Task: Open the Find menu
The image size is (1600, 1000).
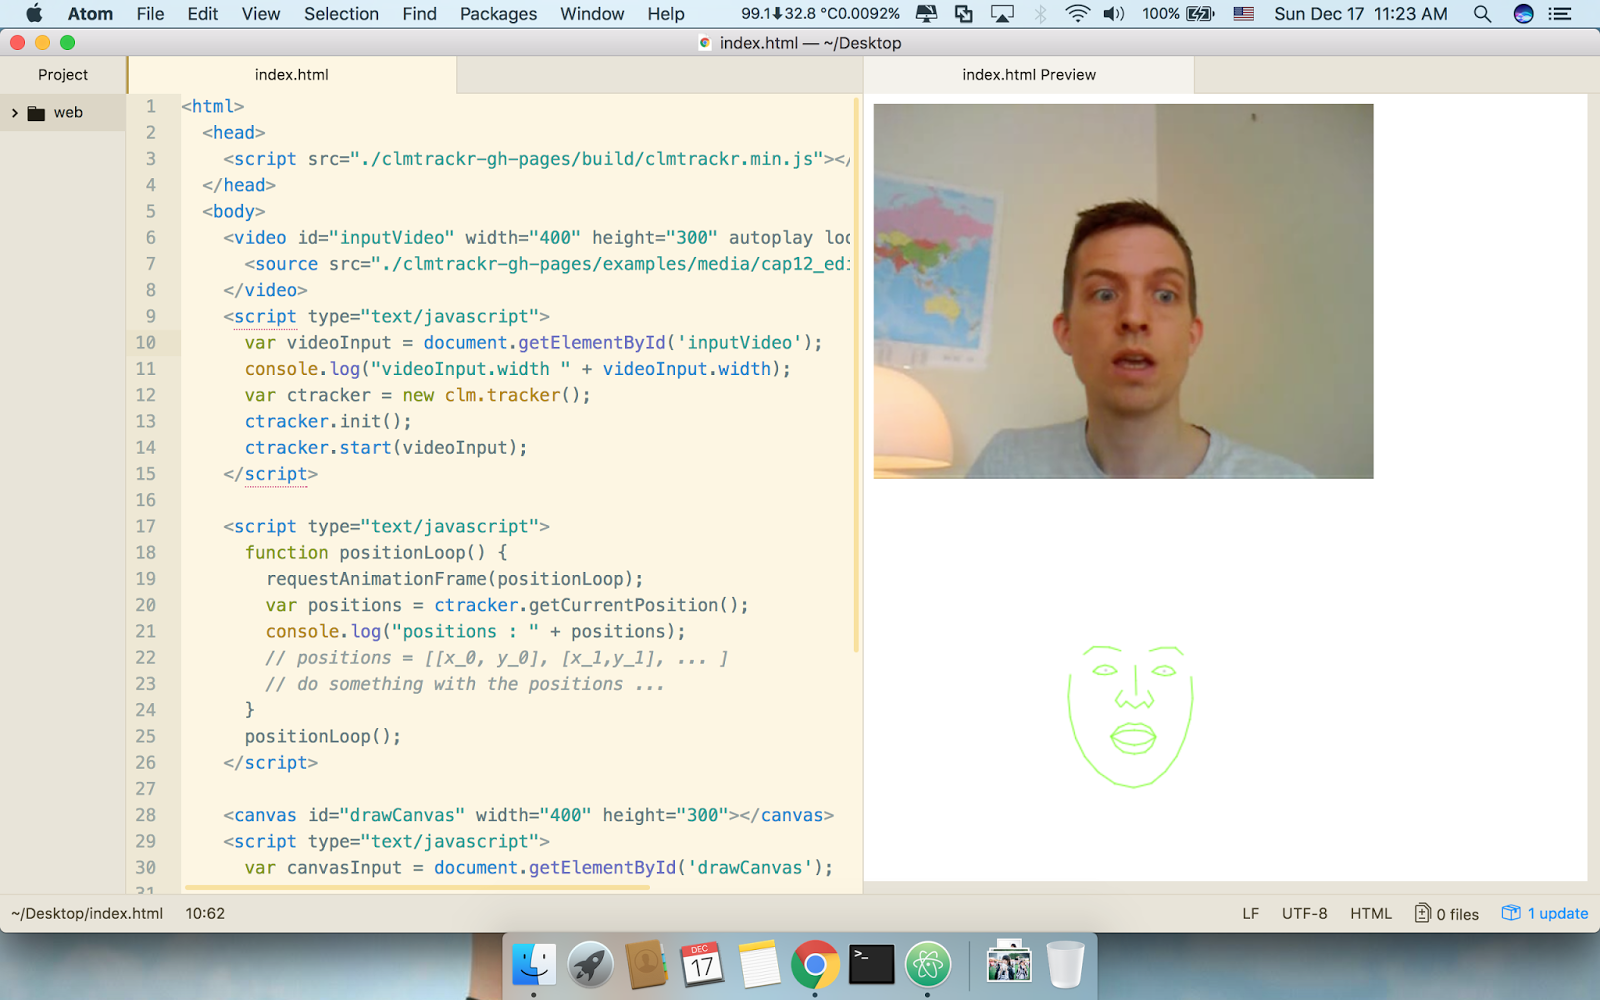Action: coord(419,14)
